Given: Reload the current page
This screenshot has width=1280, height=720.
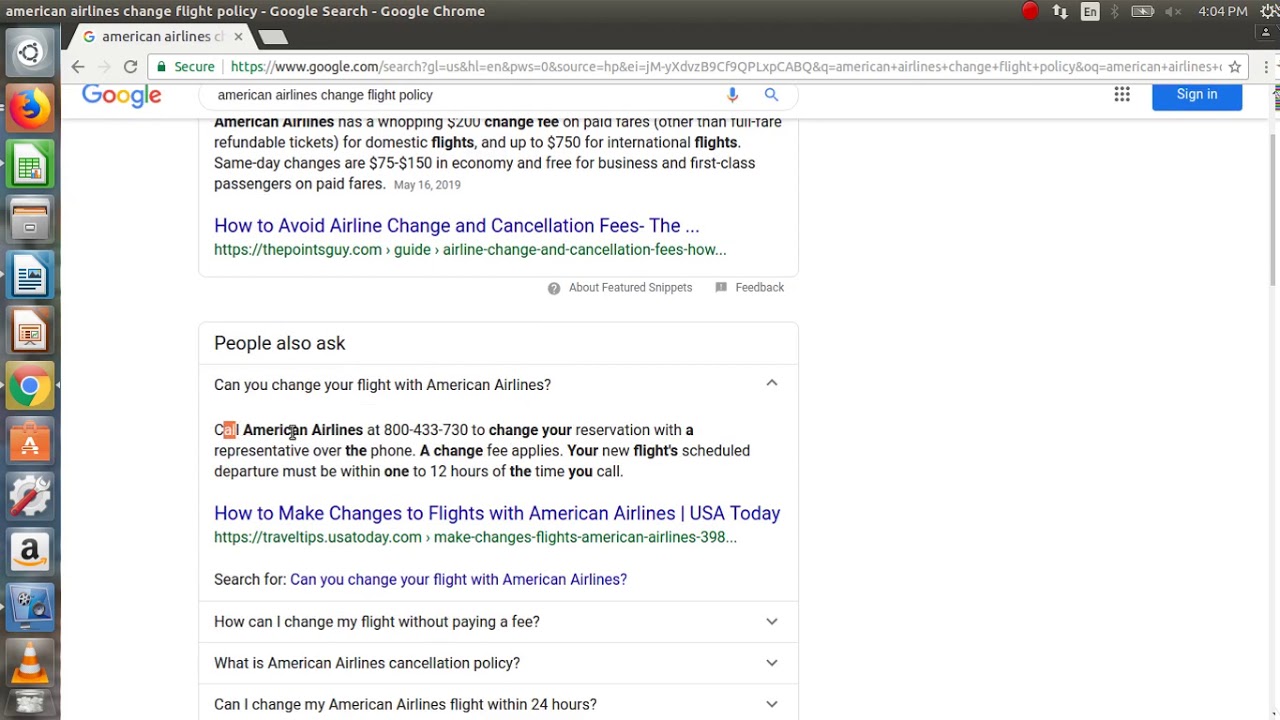Looking at the screenshot, I should click(x=130, y=67).
